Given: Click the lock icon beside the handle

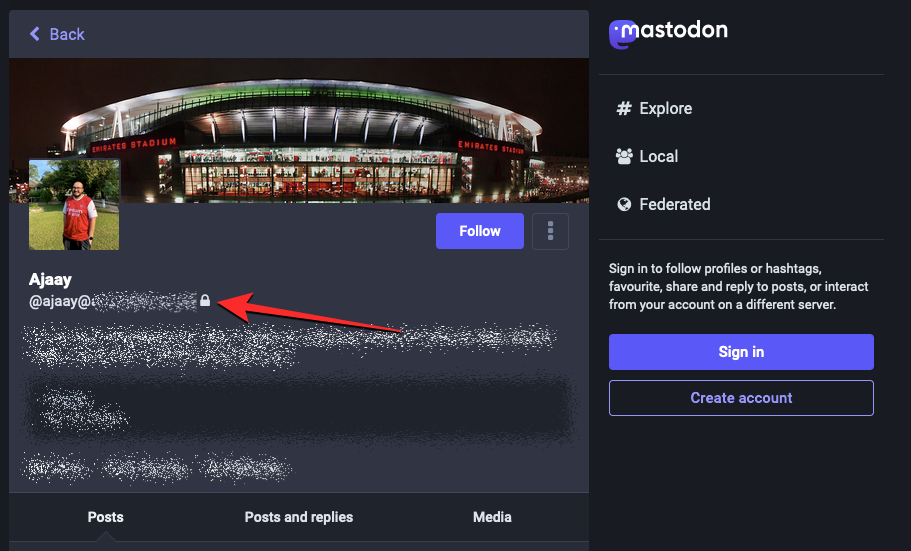Looking at the screenshot, I should pos(205,300).
